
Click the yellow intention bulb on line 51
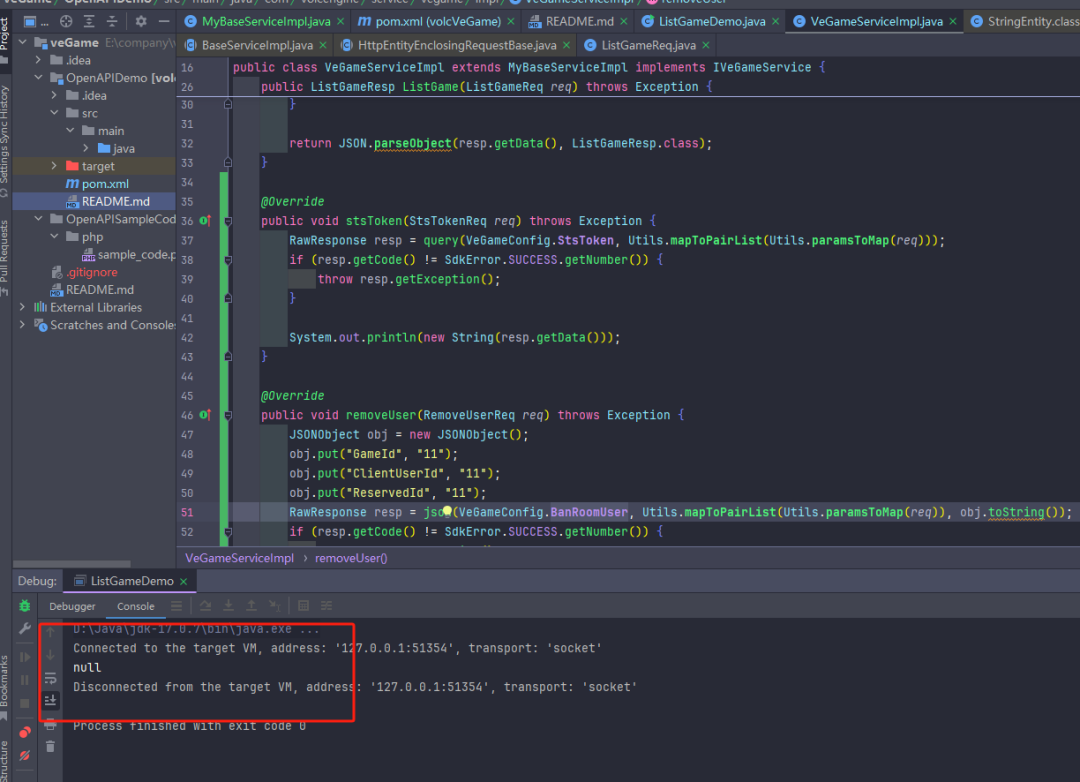click(447, 511)
